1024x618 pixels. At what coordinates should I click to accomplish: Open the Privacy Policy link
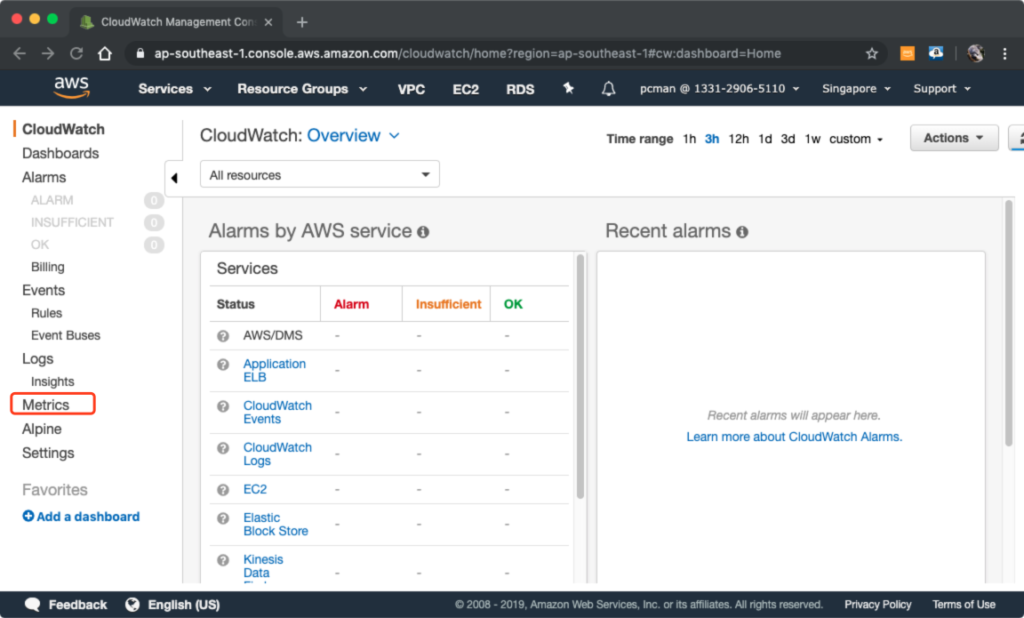(878, 605)
